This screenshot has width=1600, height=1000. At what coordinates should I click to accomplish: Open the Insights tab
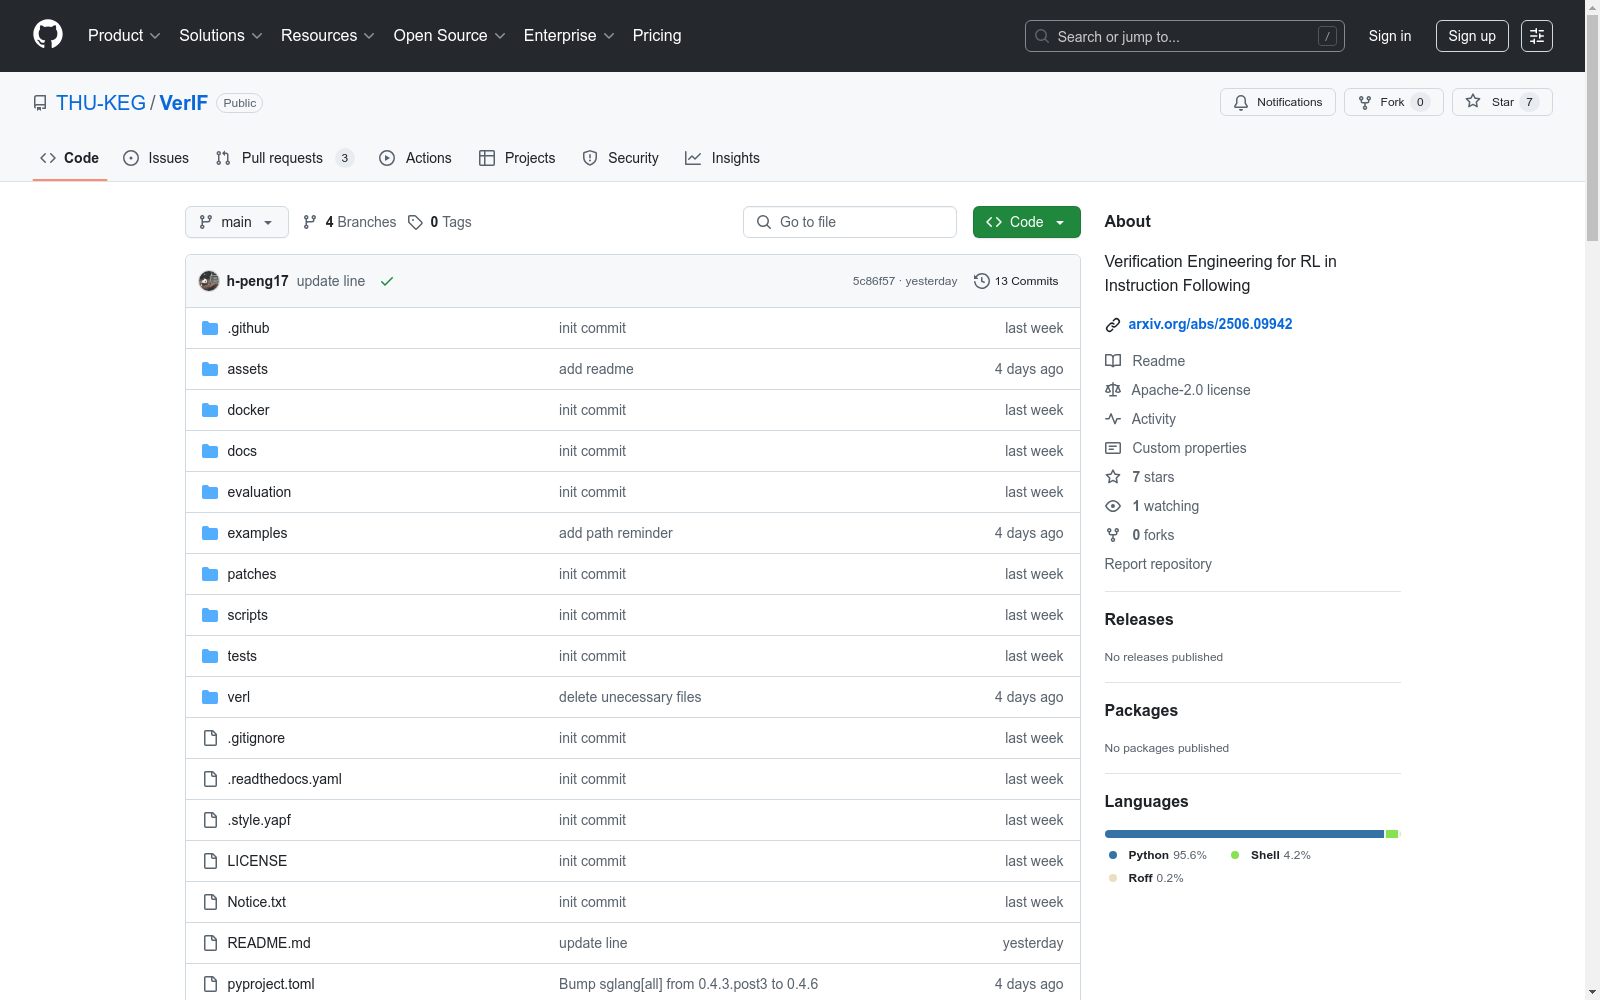pos(722,158)
